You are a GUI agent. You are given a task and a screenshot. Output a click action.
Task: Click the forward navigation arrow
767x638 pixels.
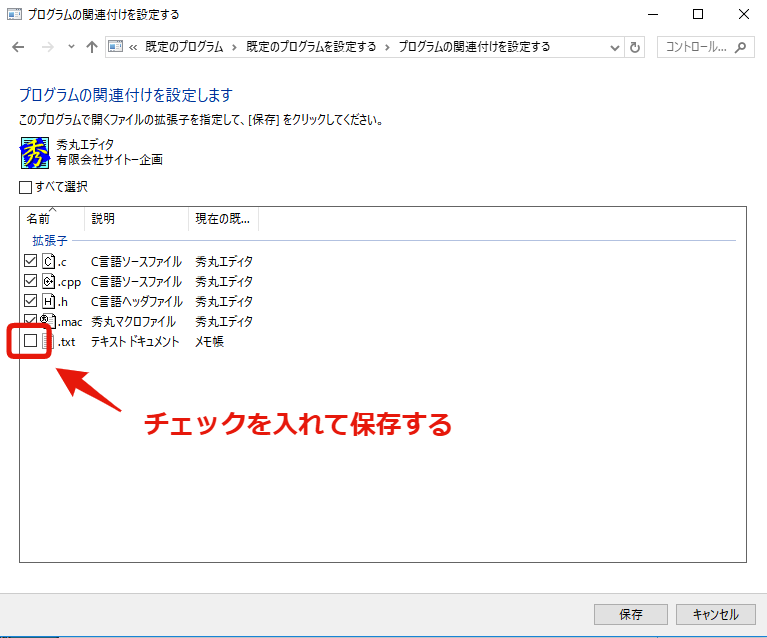47,47
